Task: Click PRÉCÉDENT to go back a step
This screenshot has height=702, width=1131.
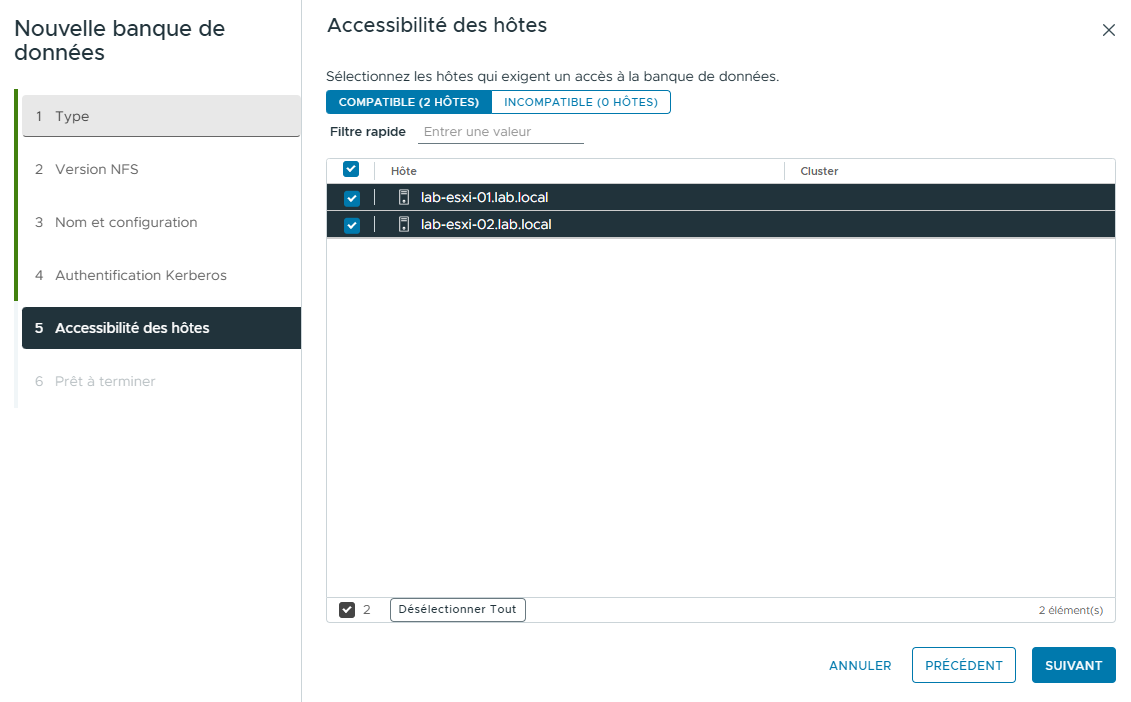Action: click(963, 665)
